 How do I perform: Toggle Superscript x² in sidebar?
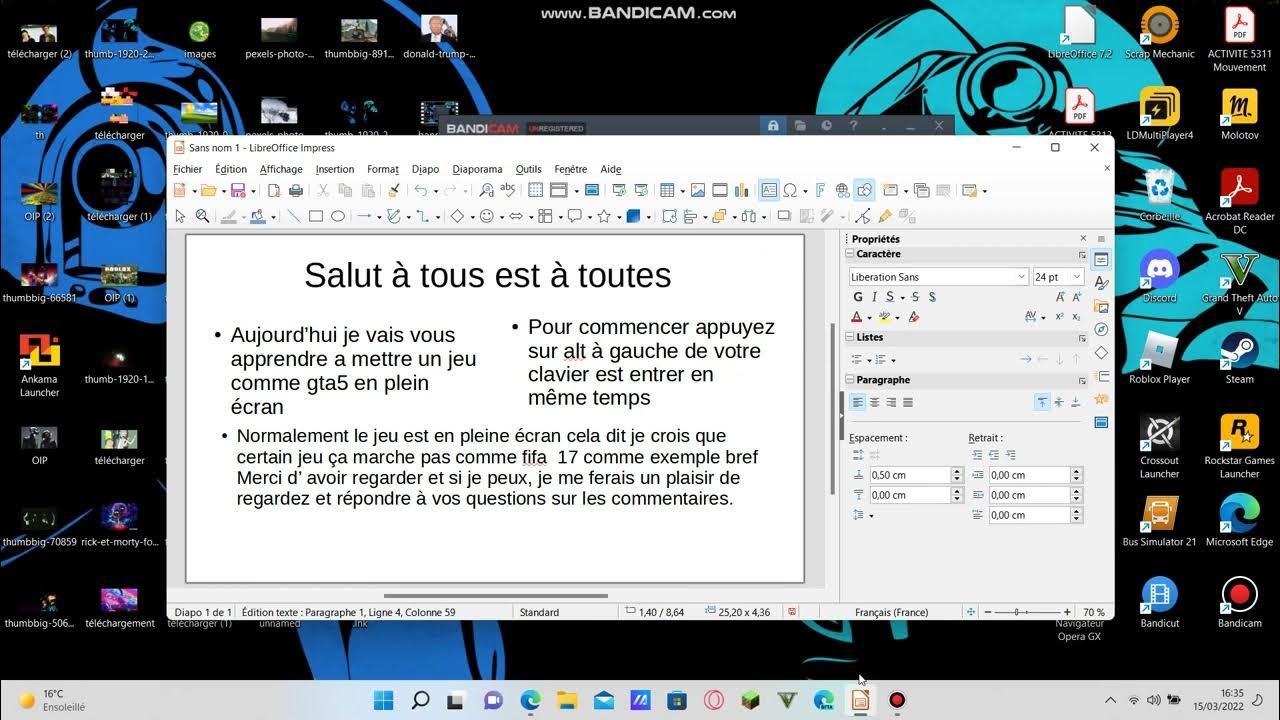[1059, 317]
